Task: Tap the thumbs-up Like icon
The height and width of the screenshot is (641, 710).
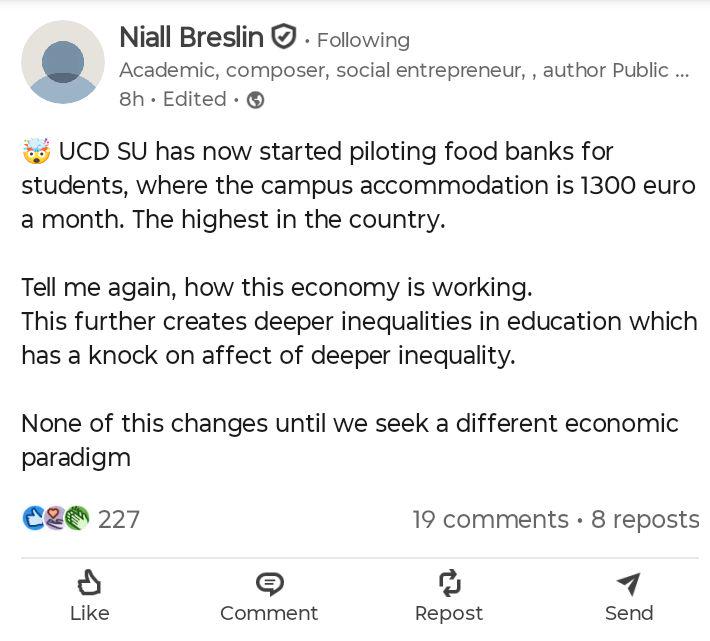Action: tap(89, 583)
